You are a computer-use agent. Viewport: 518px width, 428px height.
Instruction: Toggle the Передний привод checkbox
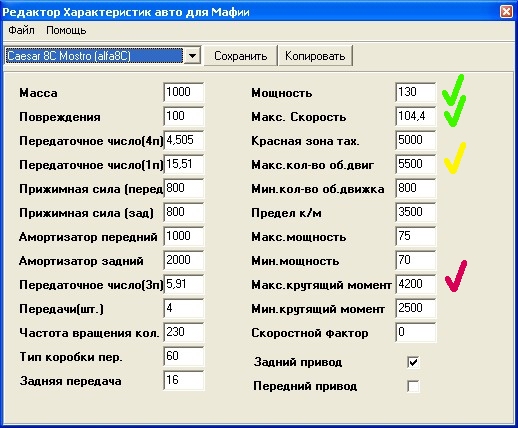point(413,386)
